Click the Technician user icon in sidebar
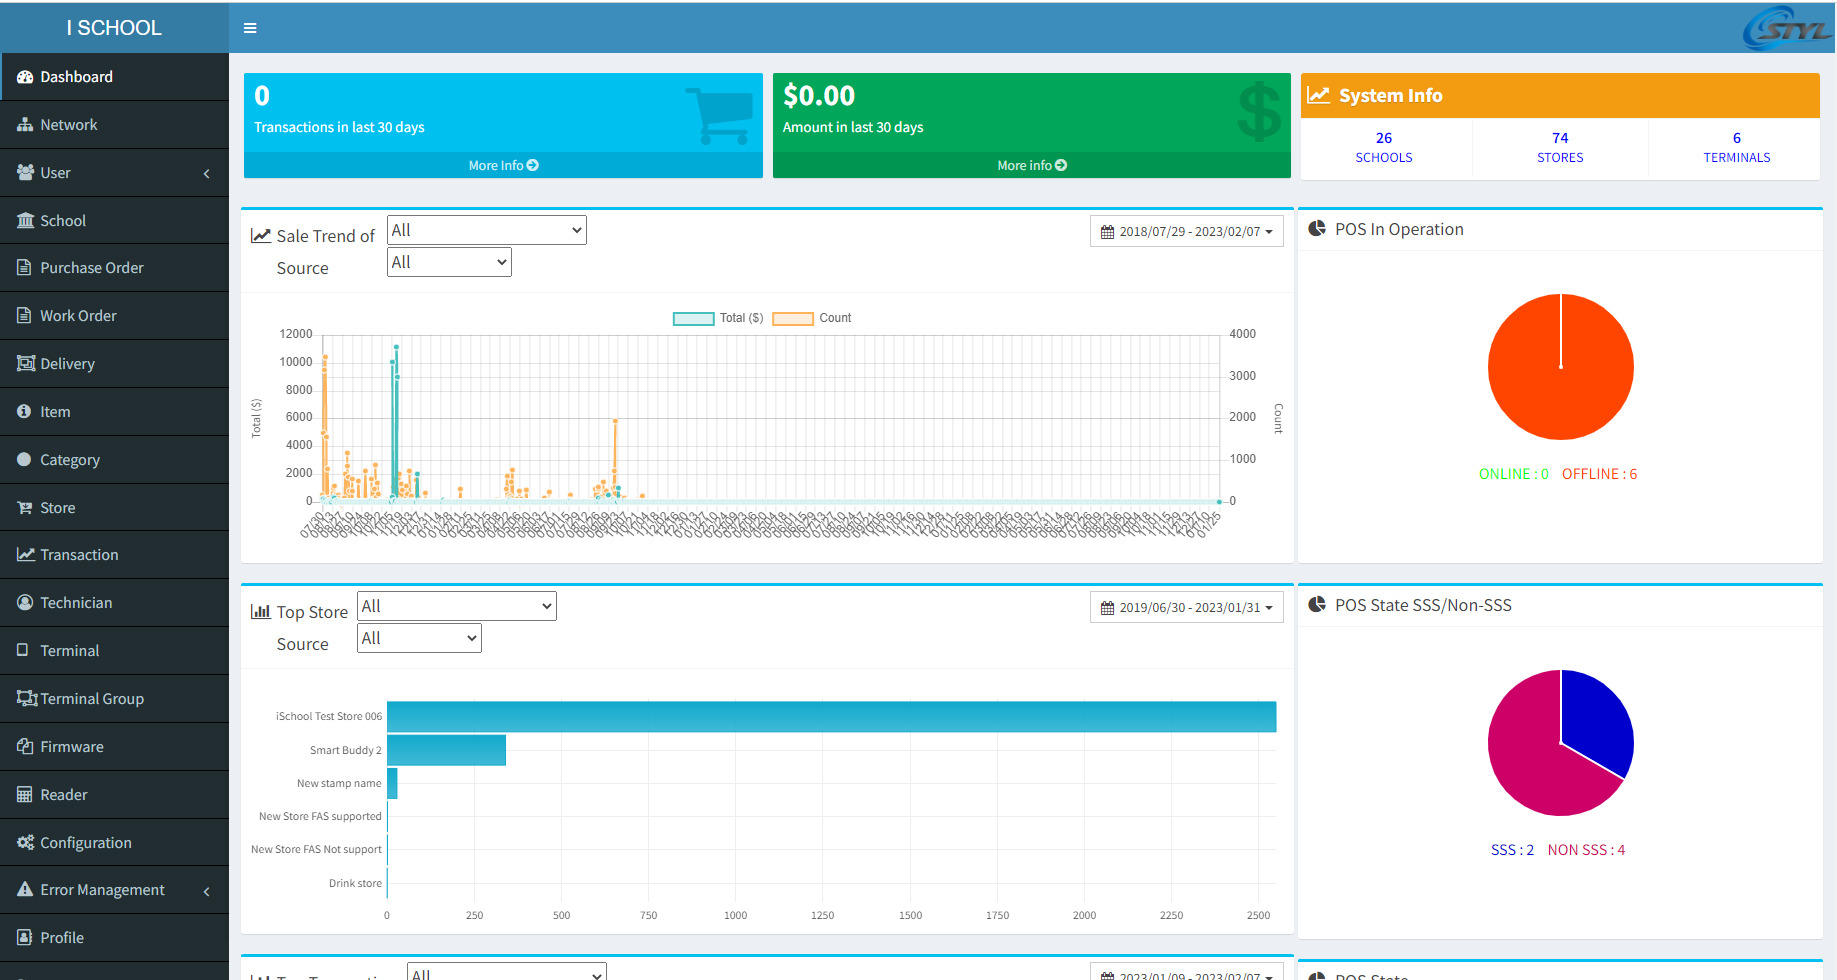 click(x=25, y=603)
